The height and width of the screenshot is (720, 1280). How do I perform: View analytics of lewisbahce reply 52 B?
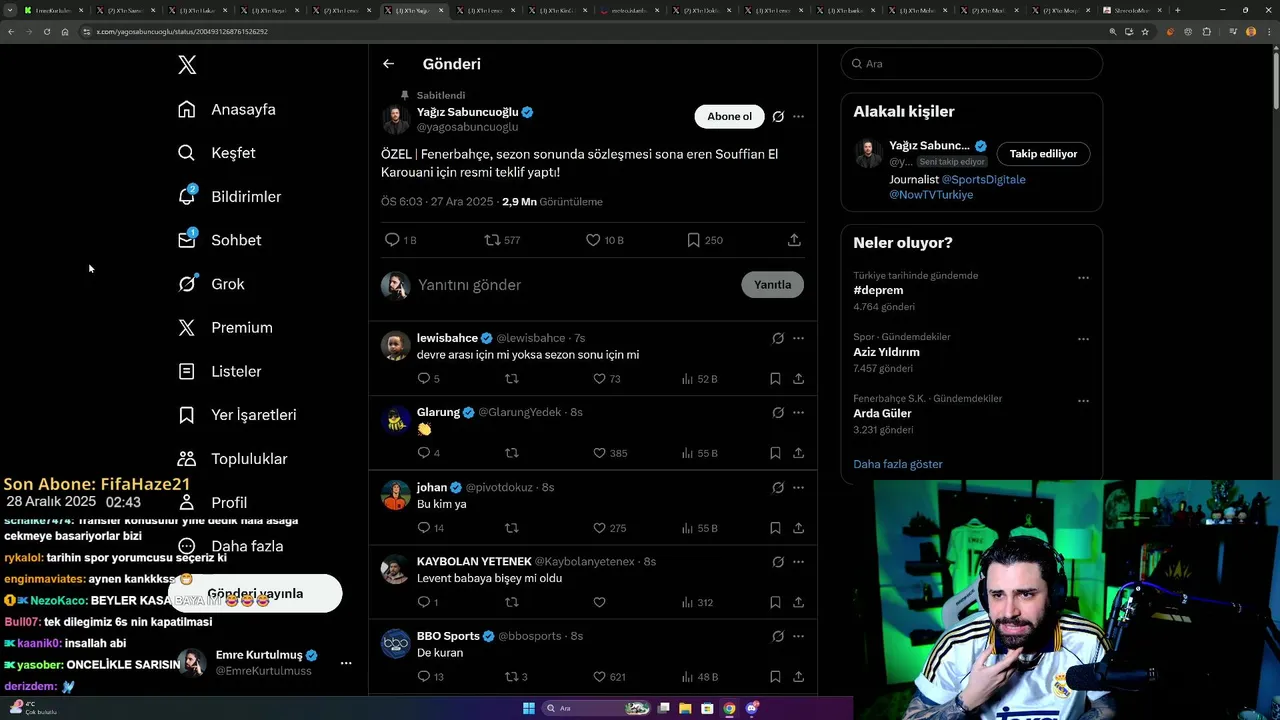(x=699, y=379)
